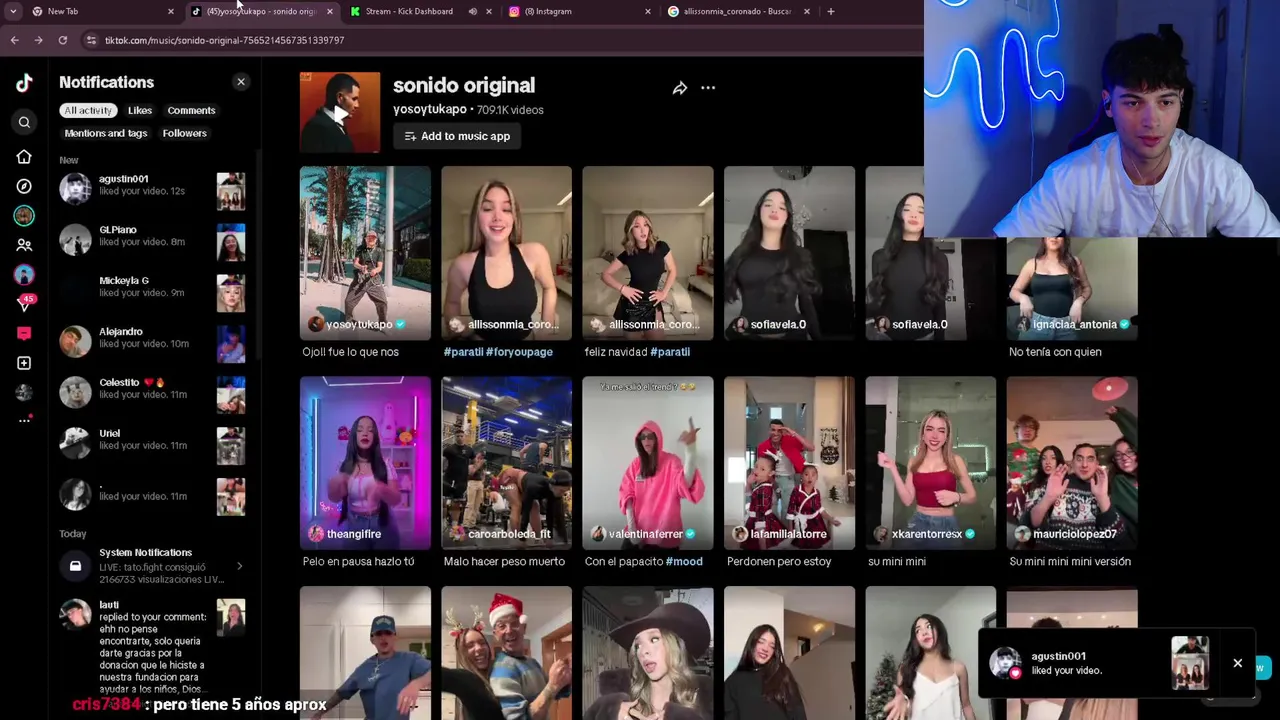Open a new browser tab
1280x720 pixels.
coord(830,11)
